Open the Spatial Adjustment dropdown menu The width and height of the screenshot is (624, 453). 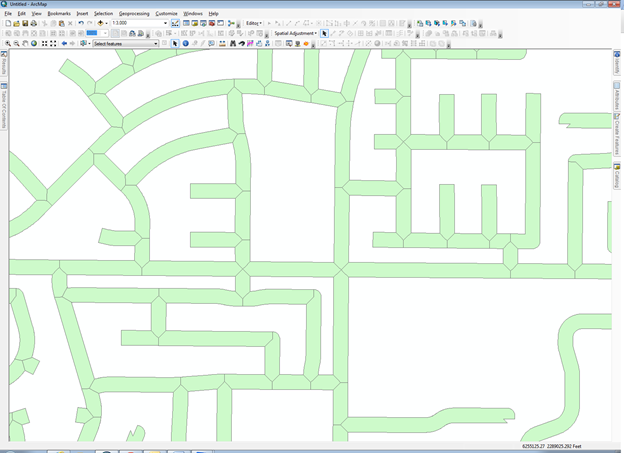295,33
